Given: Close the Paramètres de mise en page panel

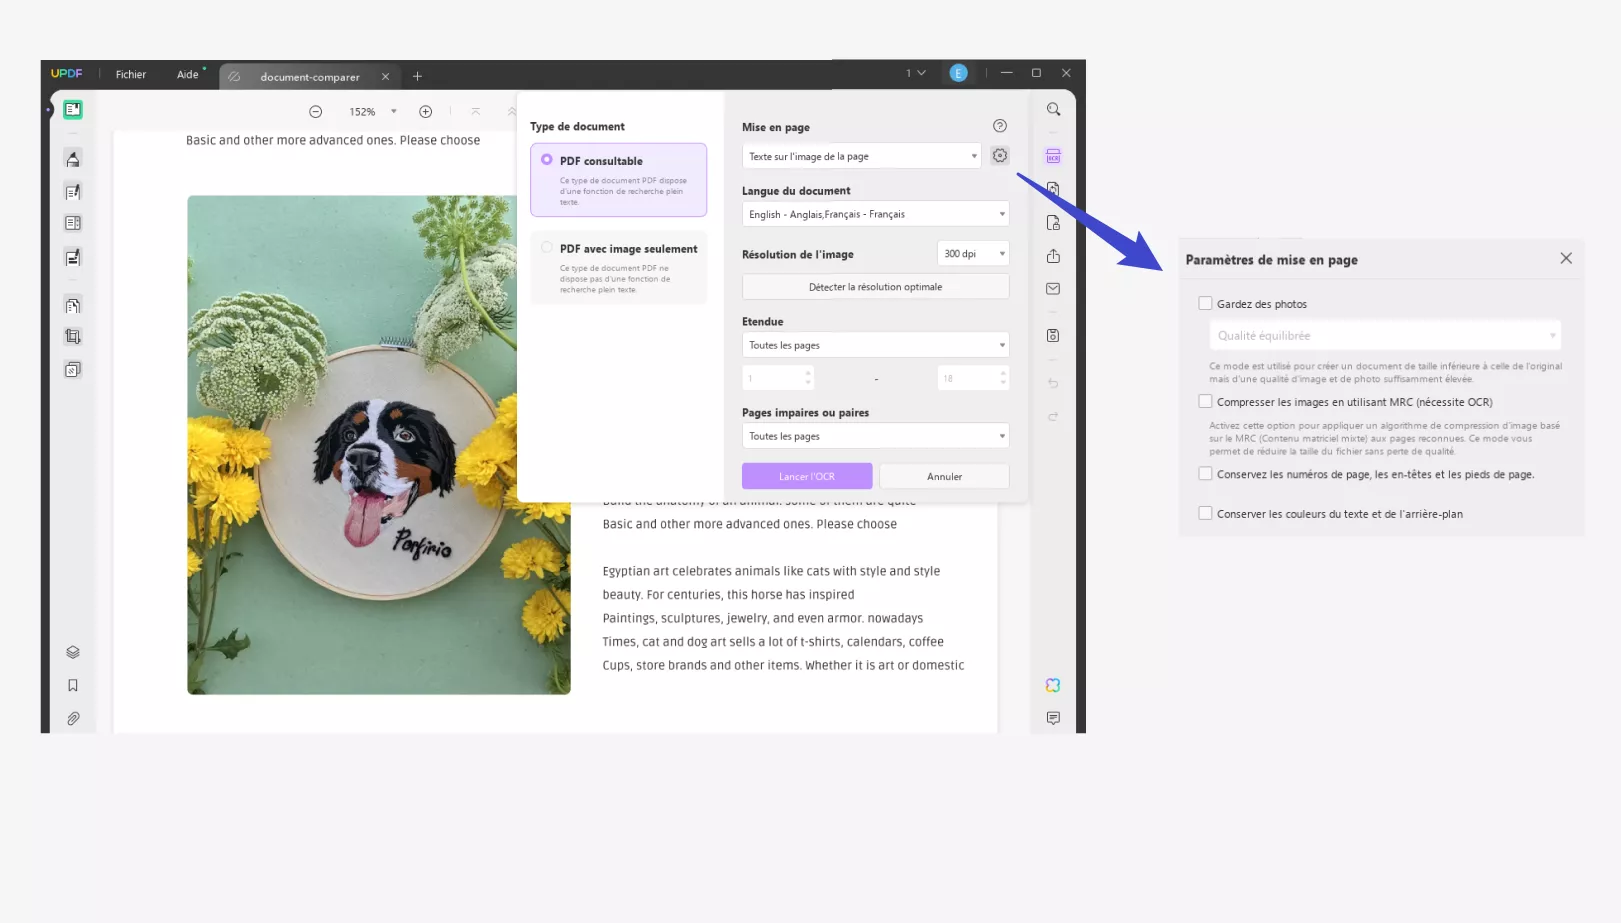Looking at the screenshot, I should (1566, 259).
